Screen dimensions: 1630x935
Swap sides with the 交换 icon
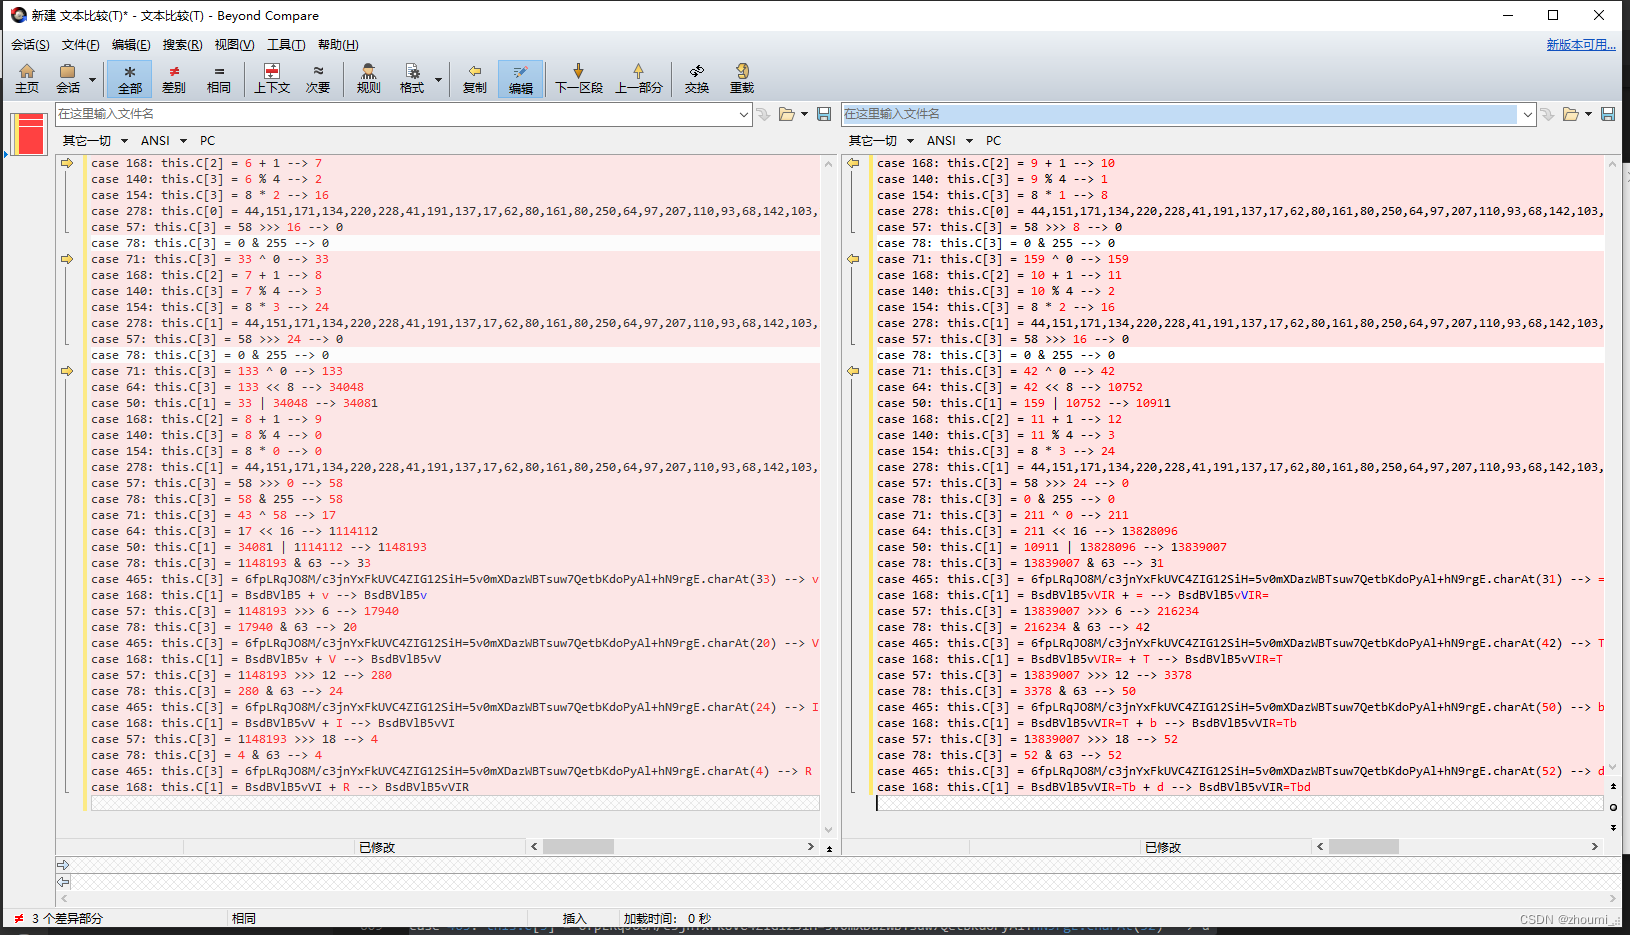(x=697, y=78)
